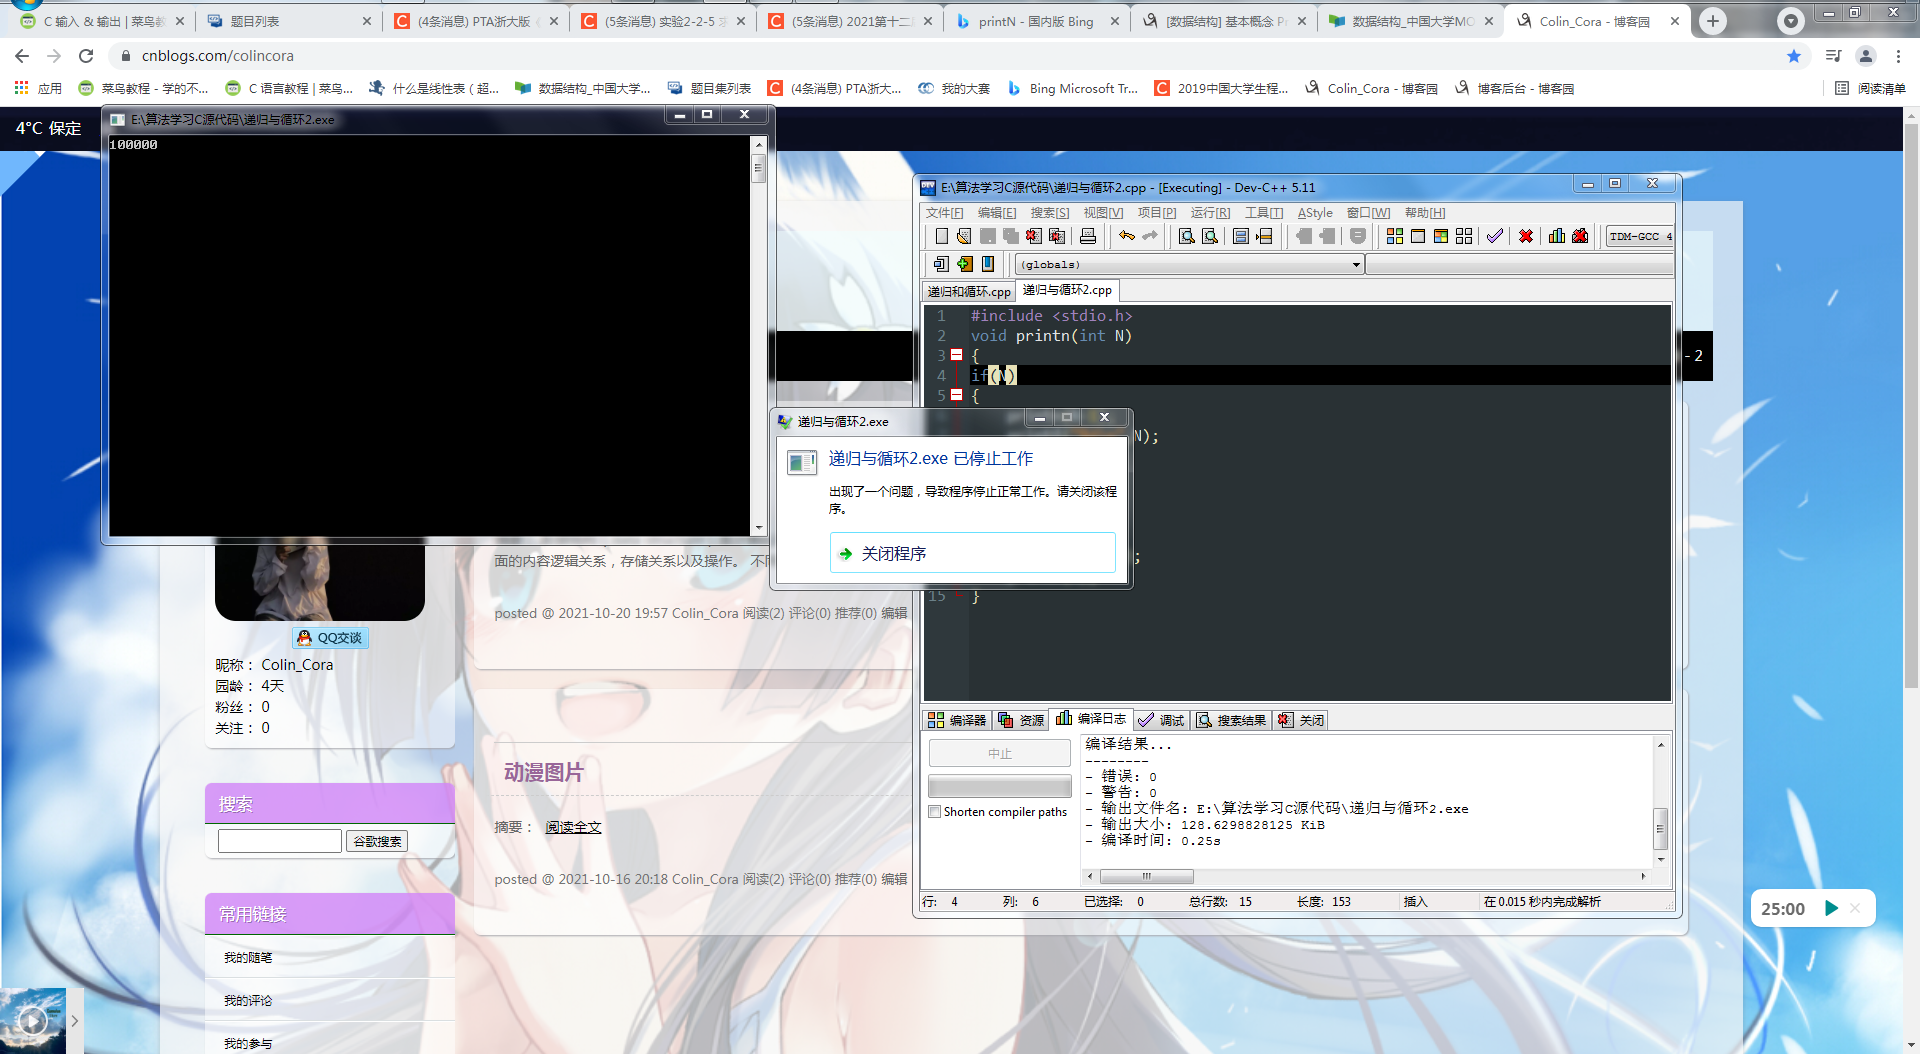Click the Insert green plus icon
The width and height of the screenshot is (1920, 1054).
click(964, 264)
